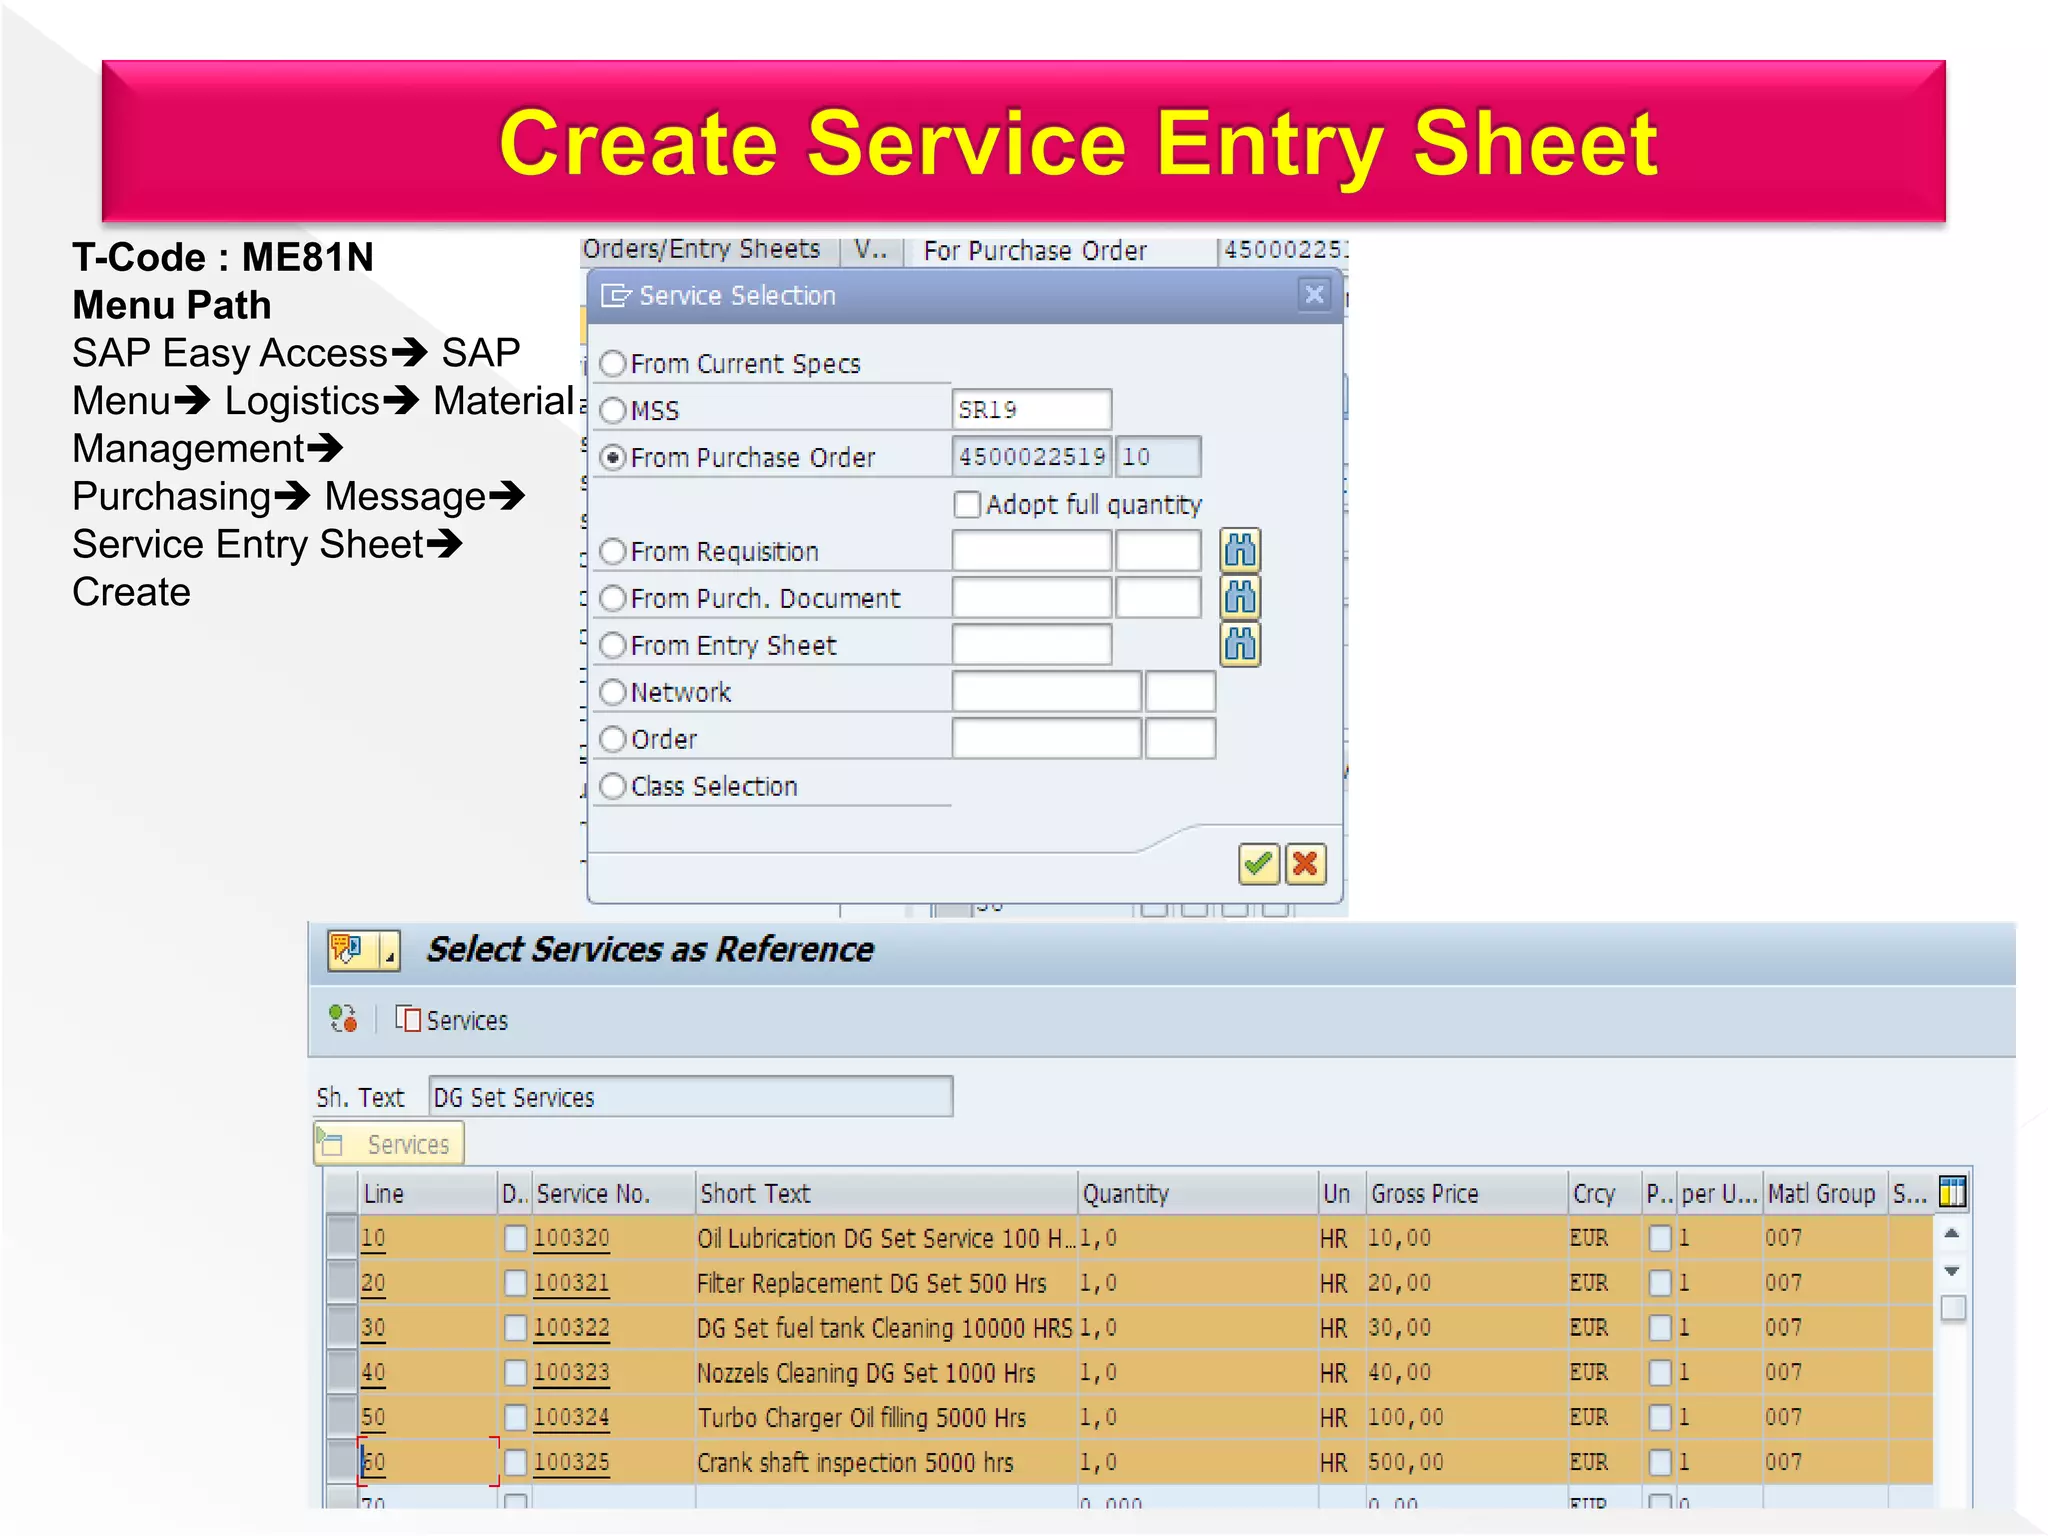The width and height of the screenshot is (2048, 1536).
Task: Toggle P.. checkbox in Filter Replacement row
Action: (x=1660, y=1283)
